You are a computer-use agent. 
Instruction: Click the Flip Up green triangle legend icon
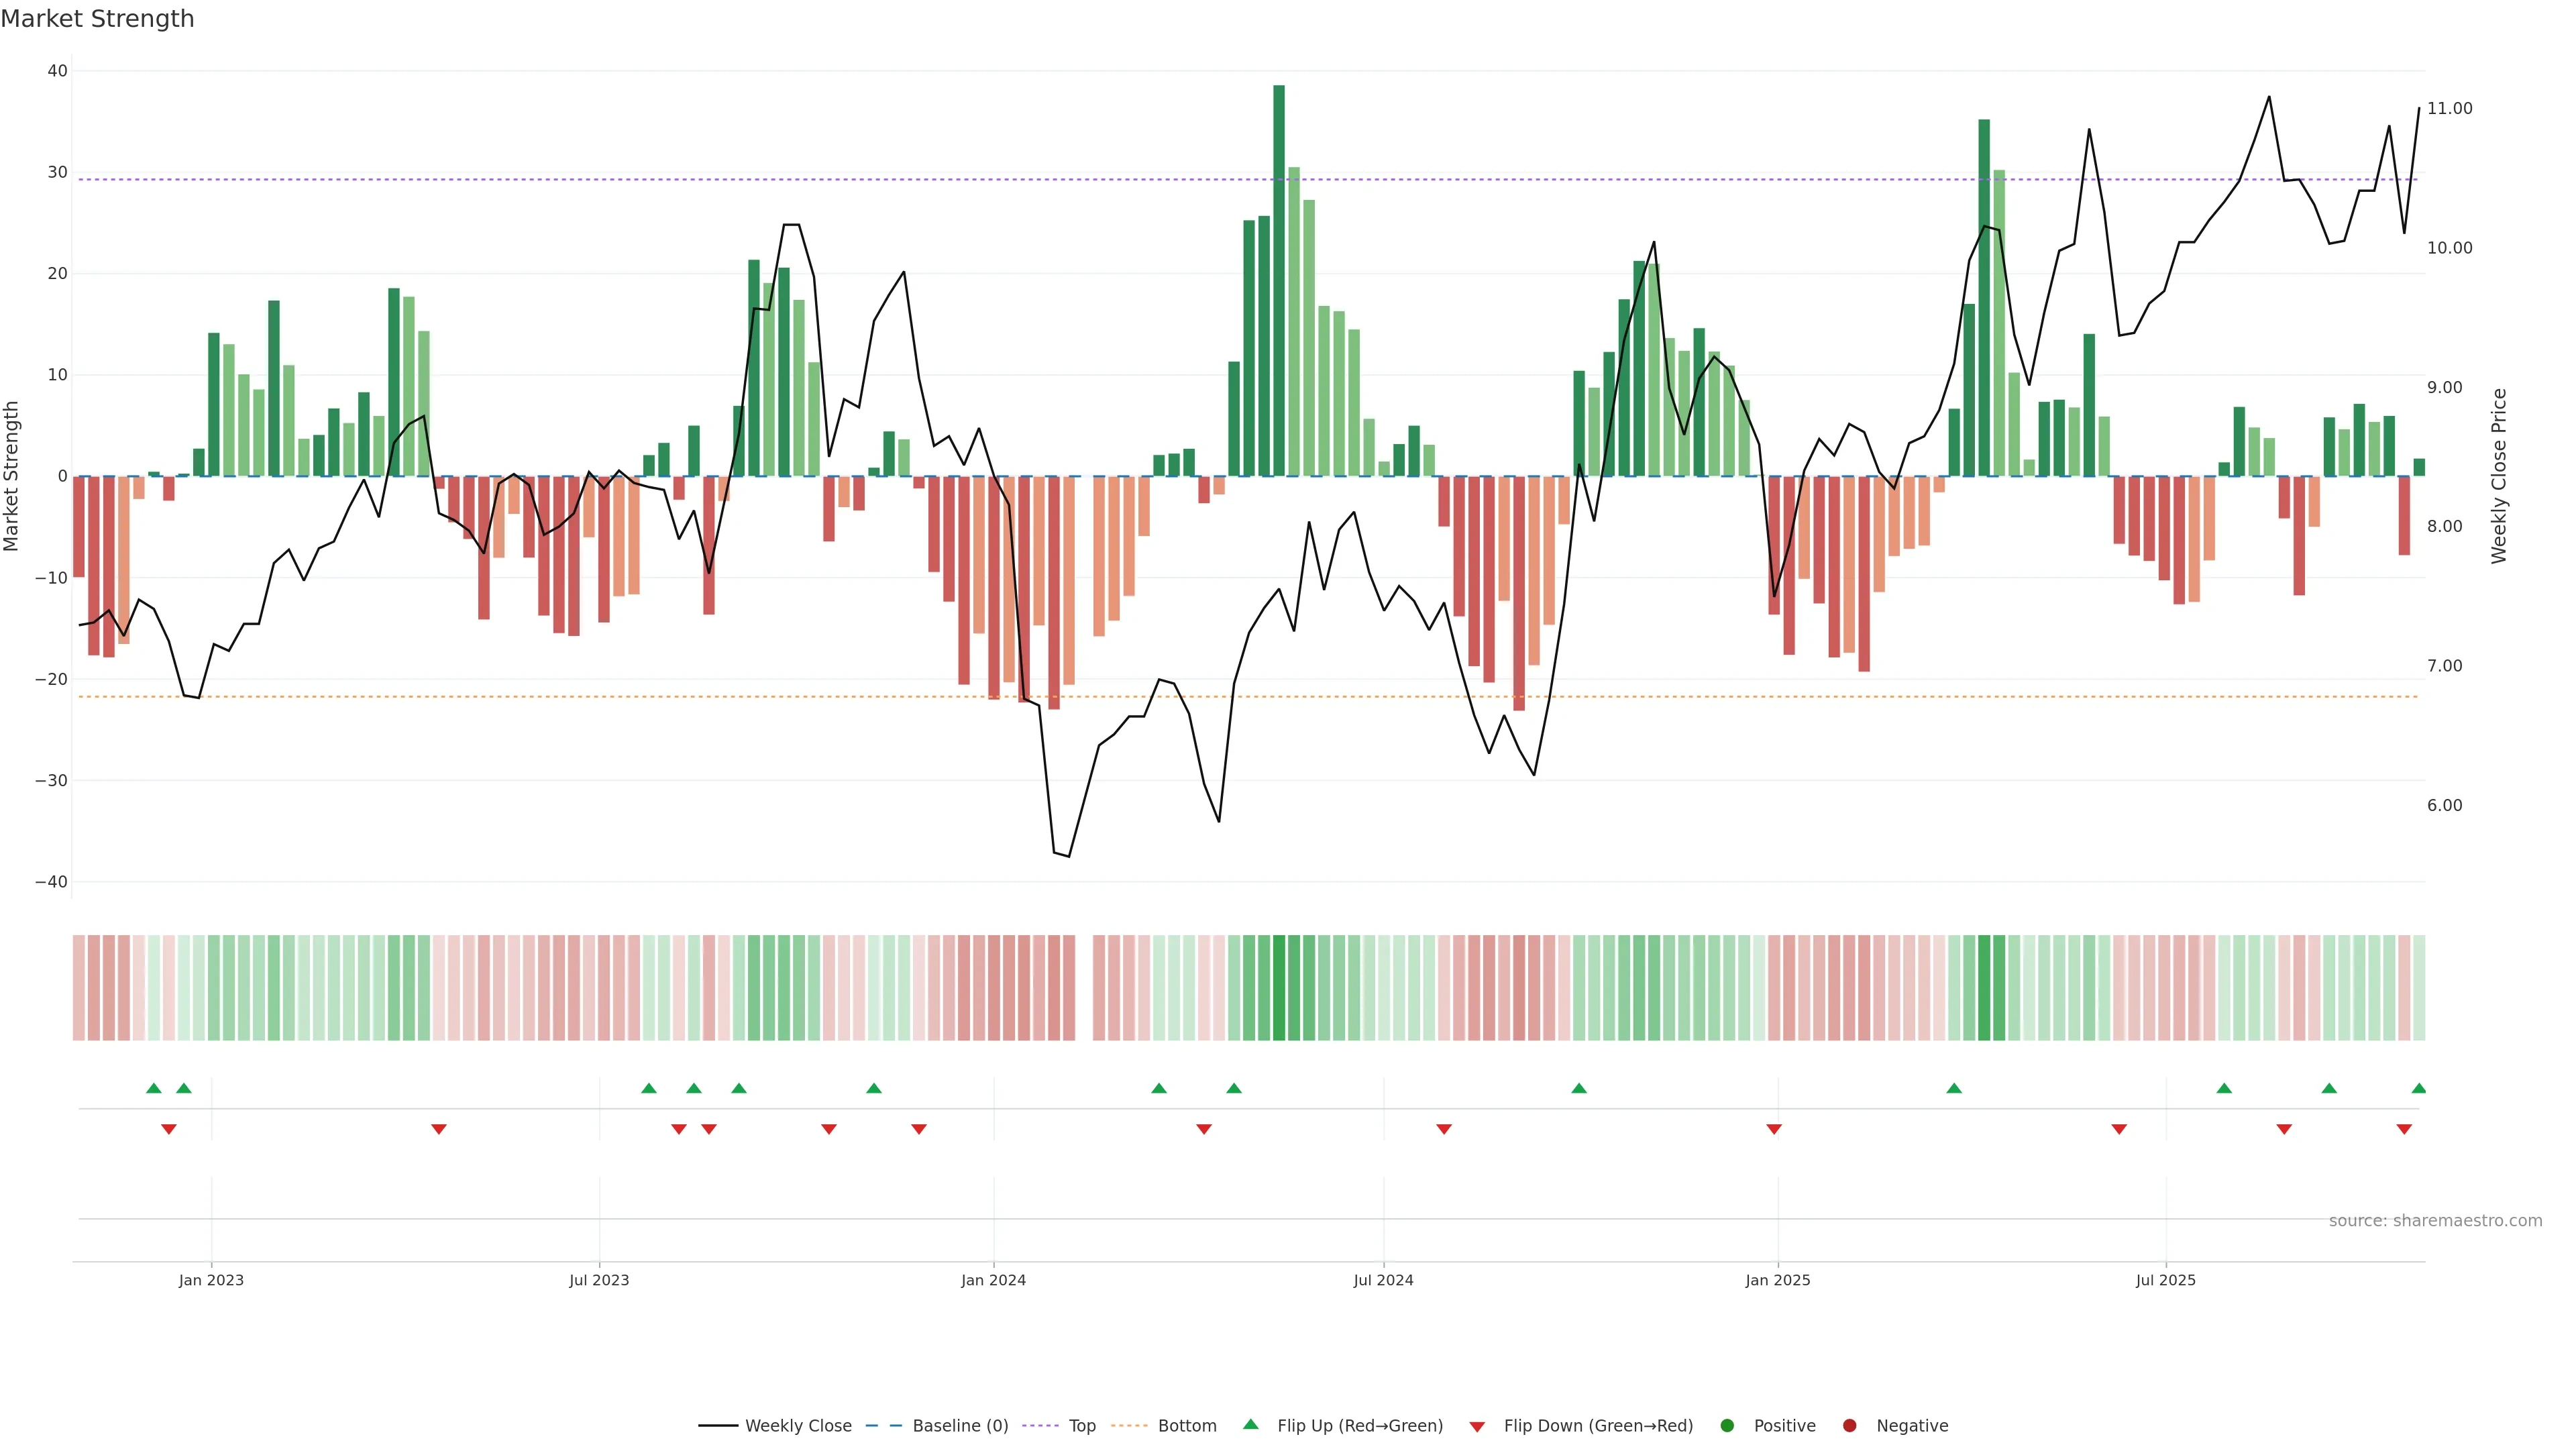tap(1250, 1424)
